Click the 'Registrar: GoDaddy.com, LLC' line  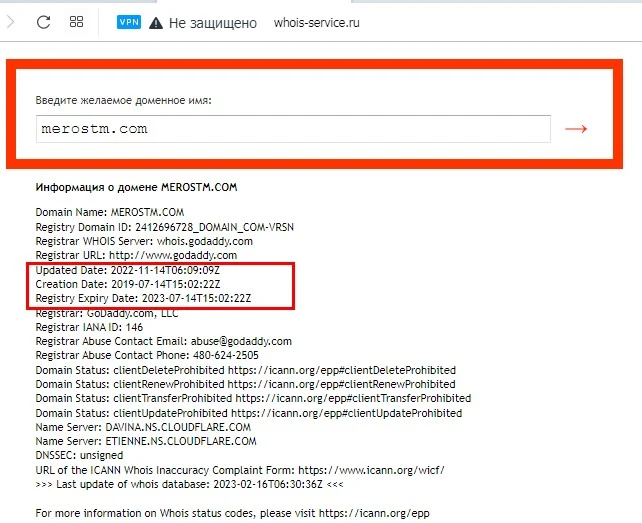click(x=107, y=314)
